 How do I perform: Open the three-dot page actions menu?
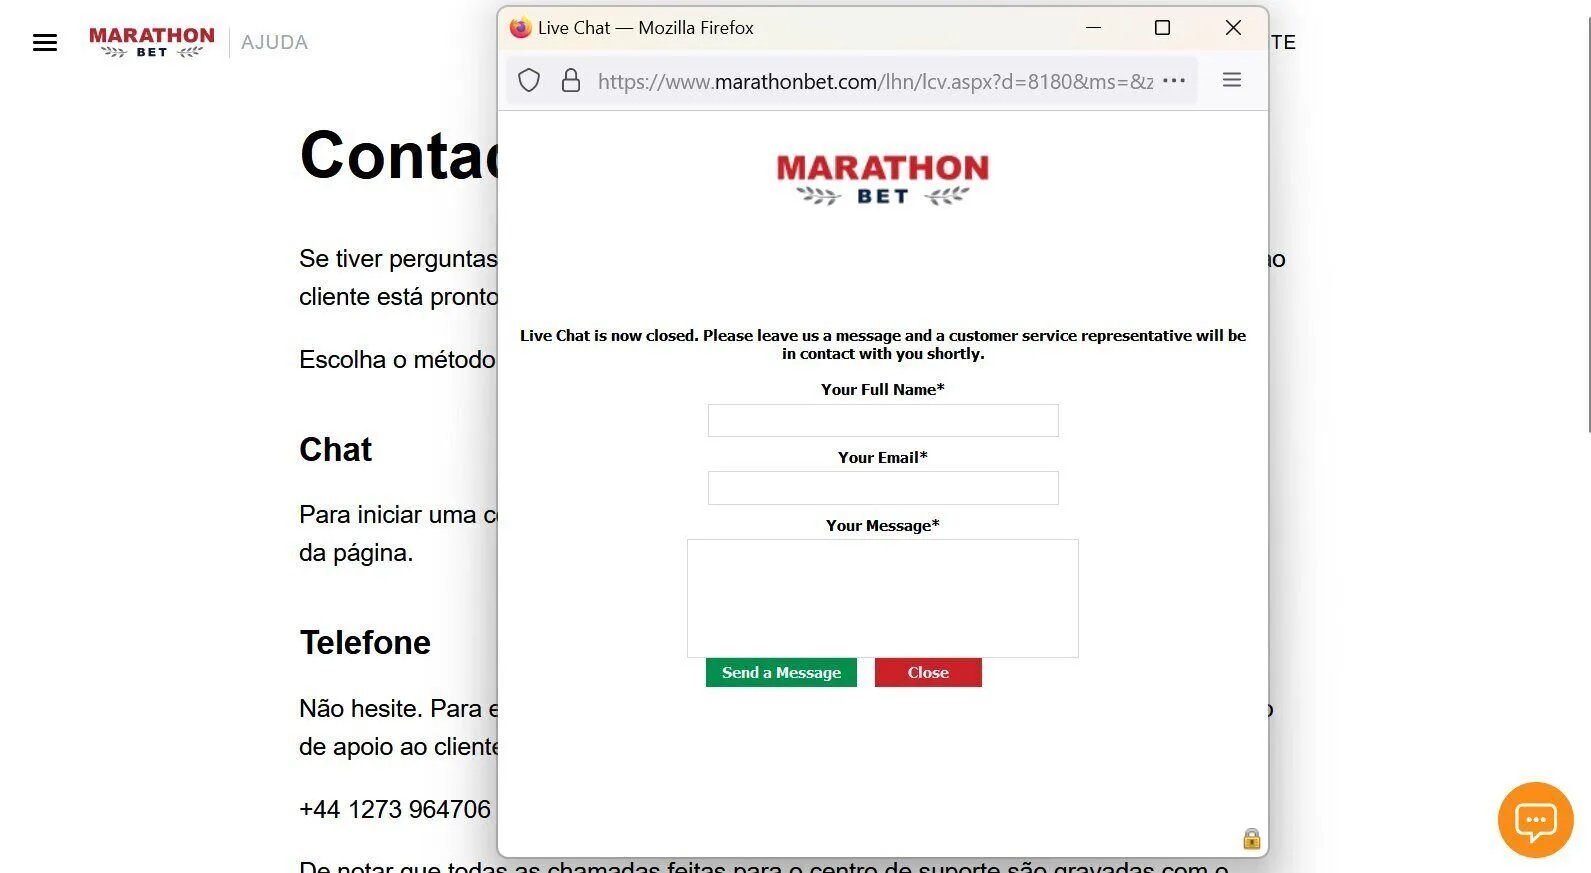1174,80
